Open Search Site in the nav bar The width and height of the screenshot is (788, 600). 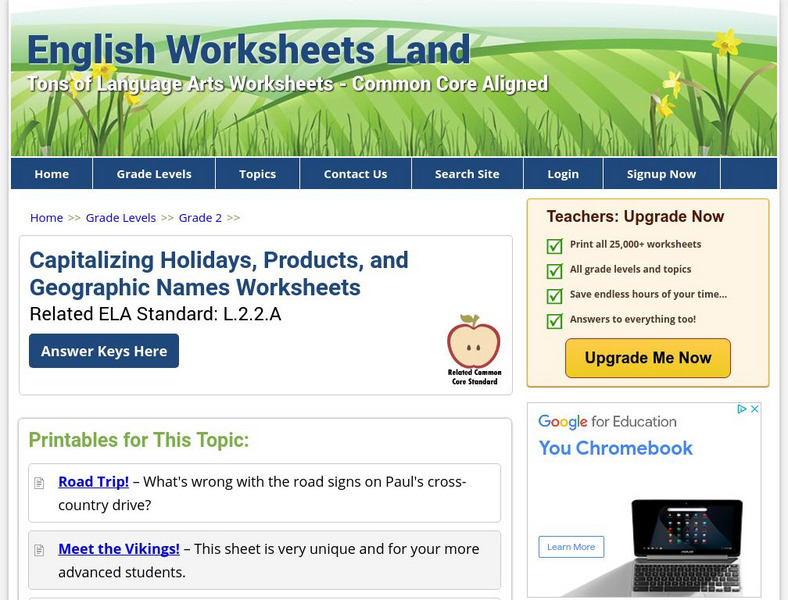[467, 174]
